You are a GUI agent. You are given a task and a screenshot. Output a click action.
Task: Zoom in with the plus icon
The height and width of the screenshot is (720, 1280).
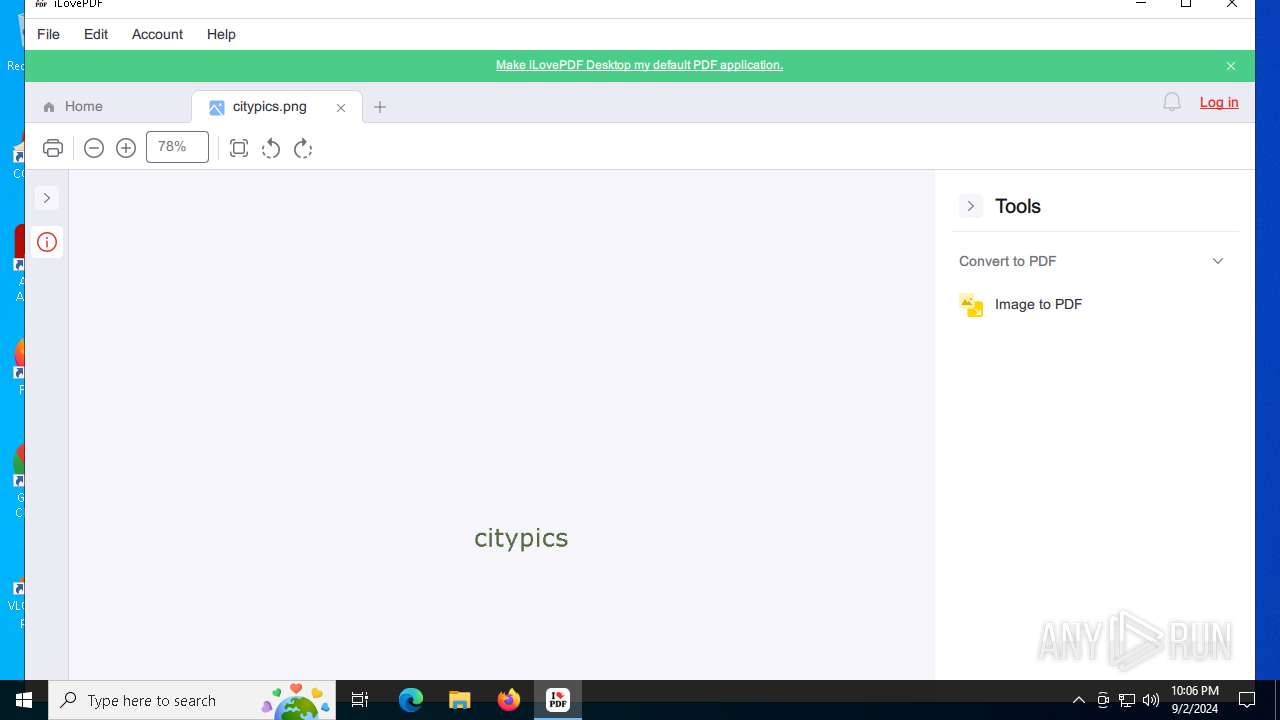[126, 148]
